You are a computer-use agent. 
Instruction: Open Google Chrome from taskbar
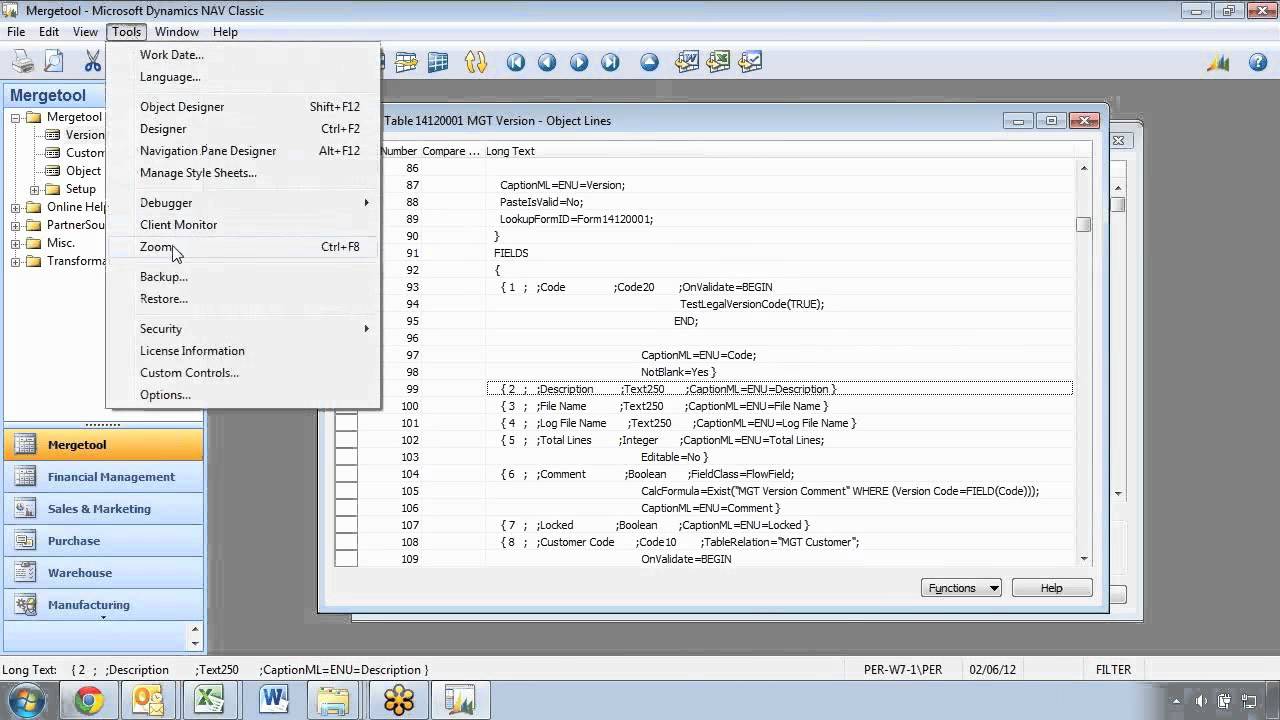[88, 700]
